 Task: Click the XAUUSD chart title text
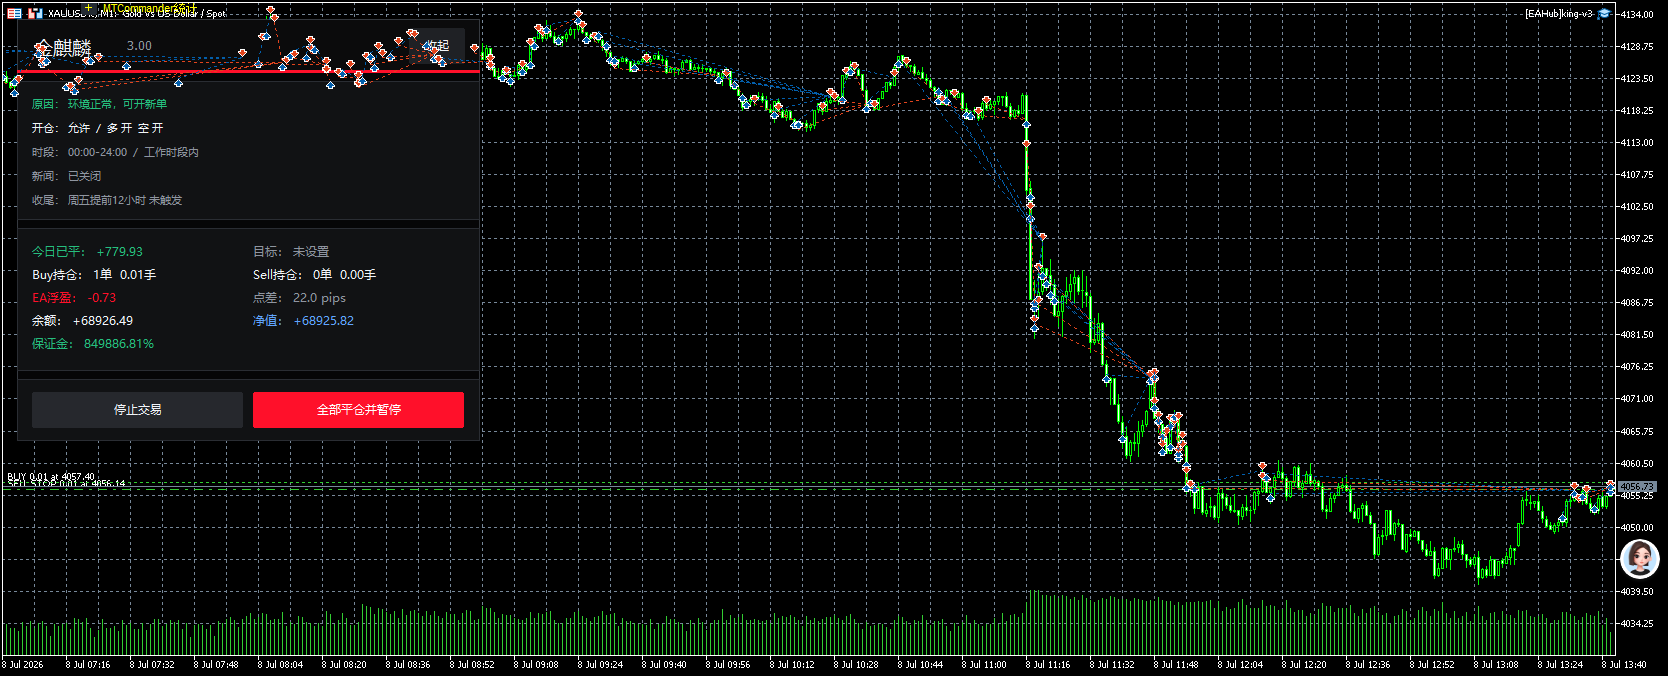[137, 14]
